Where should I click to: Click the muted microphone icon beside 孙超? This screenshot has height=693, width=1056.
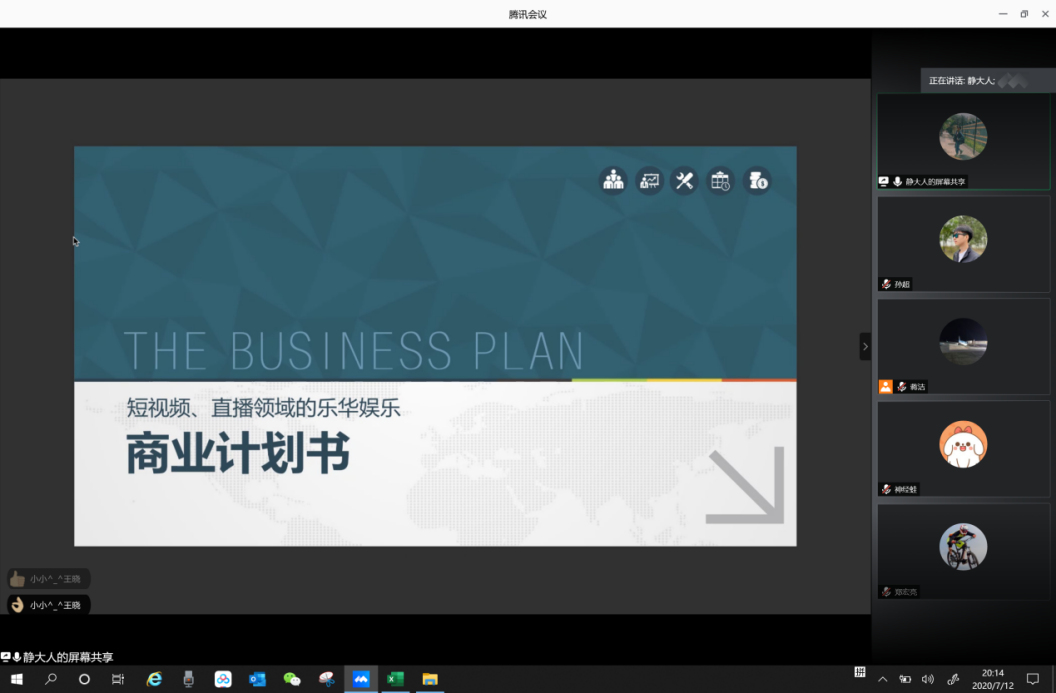[x=886, y=284]
